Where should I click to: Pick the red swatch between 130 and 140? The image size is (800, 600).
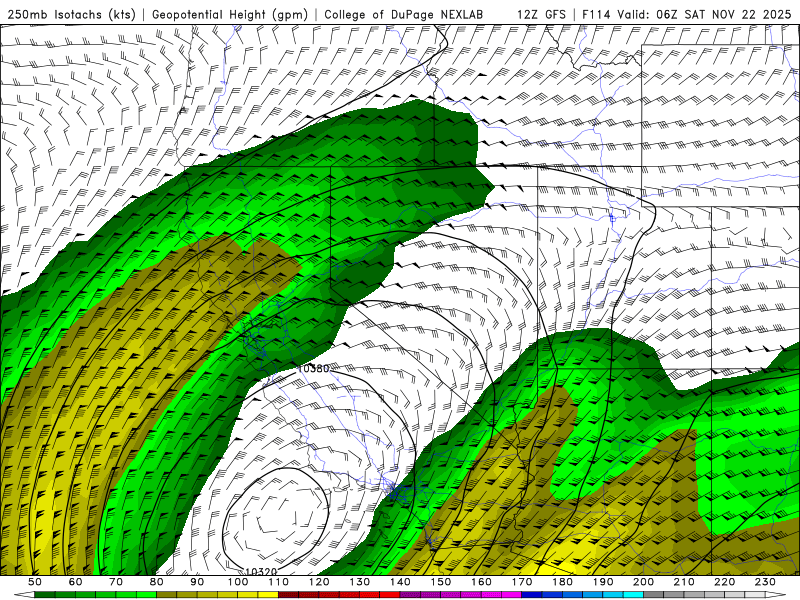tap(390, 594)
